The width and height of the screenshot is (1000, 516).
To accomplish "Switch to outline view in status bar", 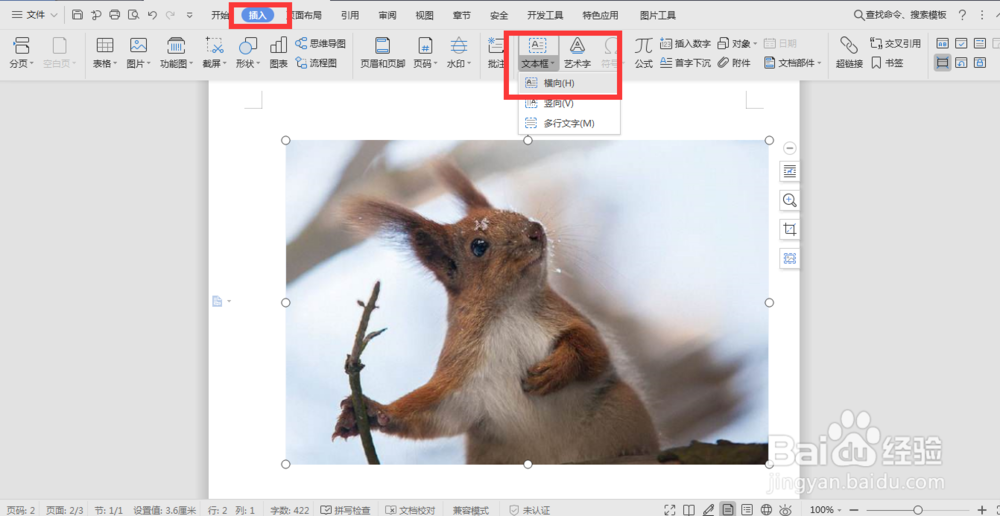I will point(747,510).
